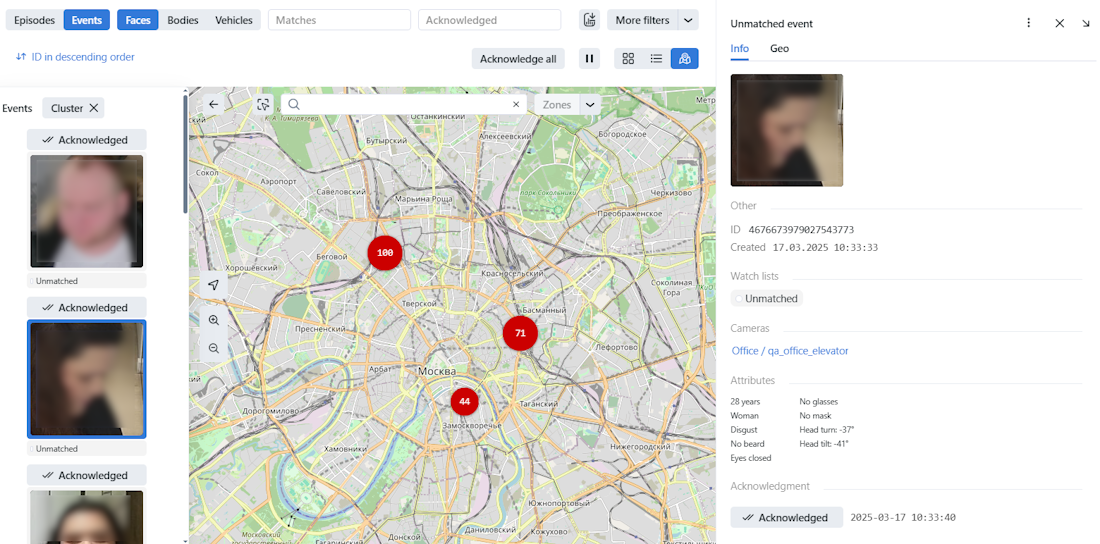The width and height of the screenshot is (1100, 544).
Task: Open the Office / qa_office_elevator camera link
Action: pos(790,351)
